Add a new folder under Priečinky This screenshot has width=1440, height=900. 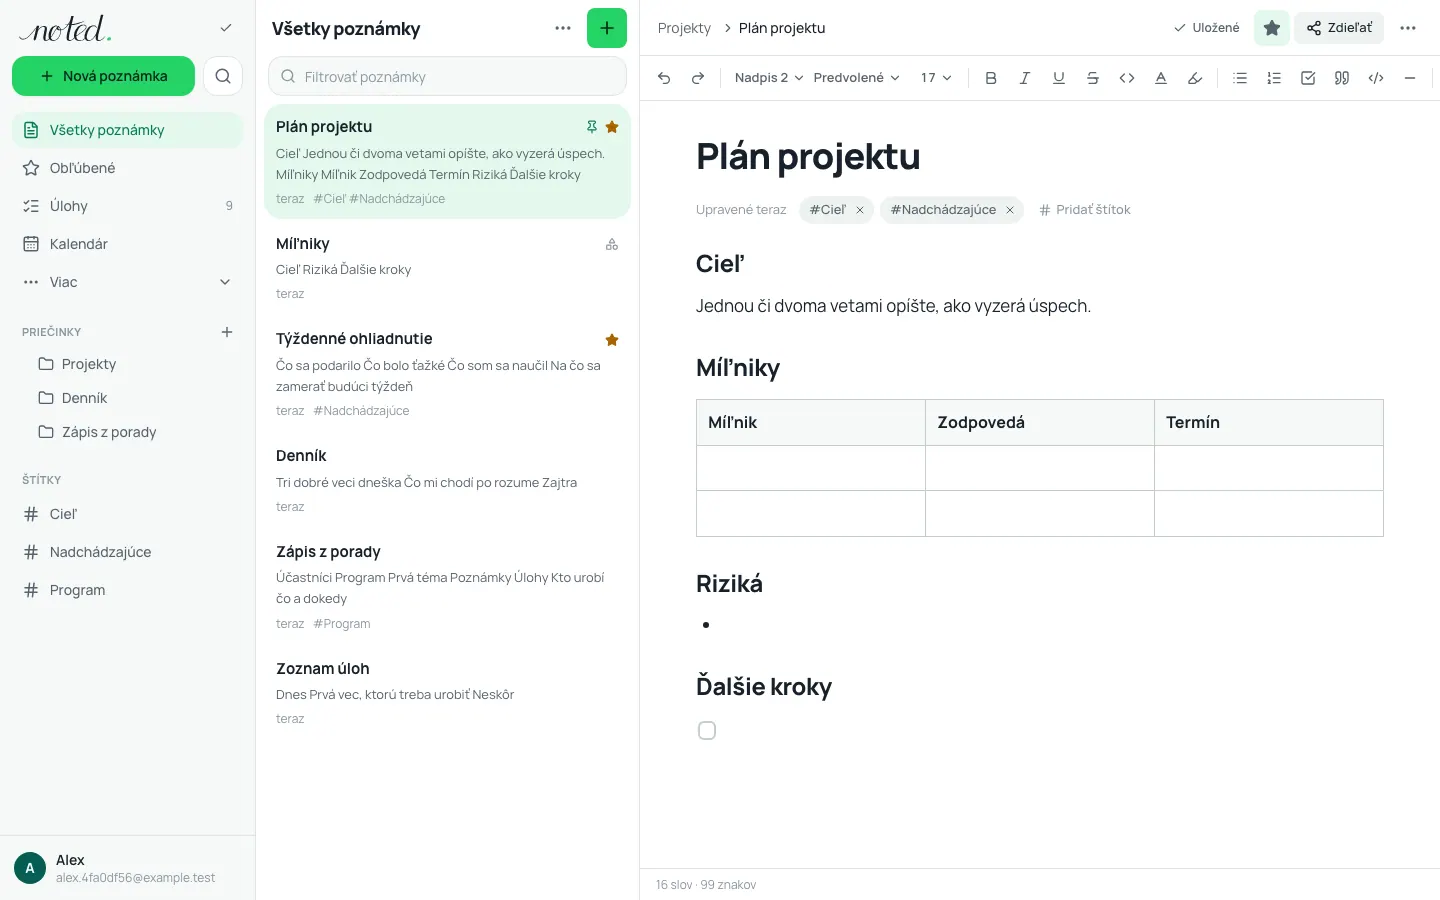[x=227, y=332]
